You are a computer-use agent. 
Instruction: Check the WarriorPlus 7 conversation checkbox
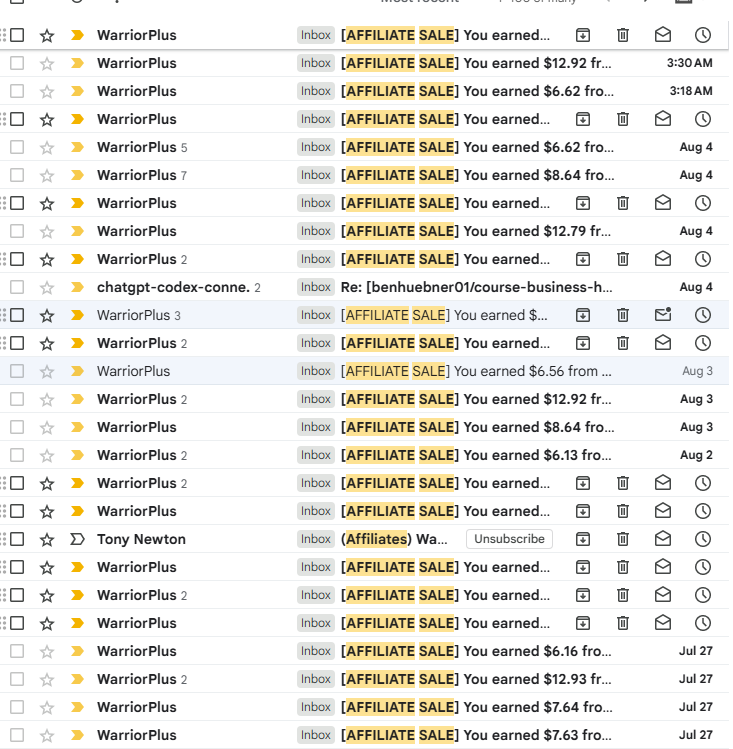17,175
